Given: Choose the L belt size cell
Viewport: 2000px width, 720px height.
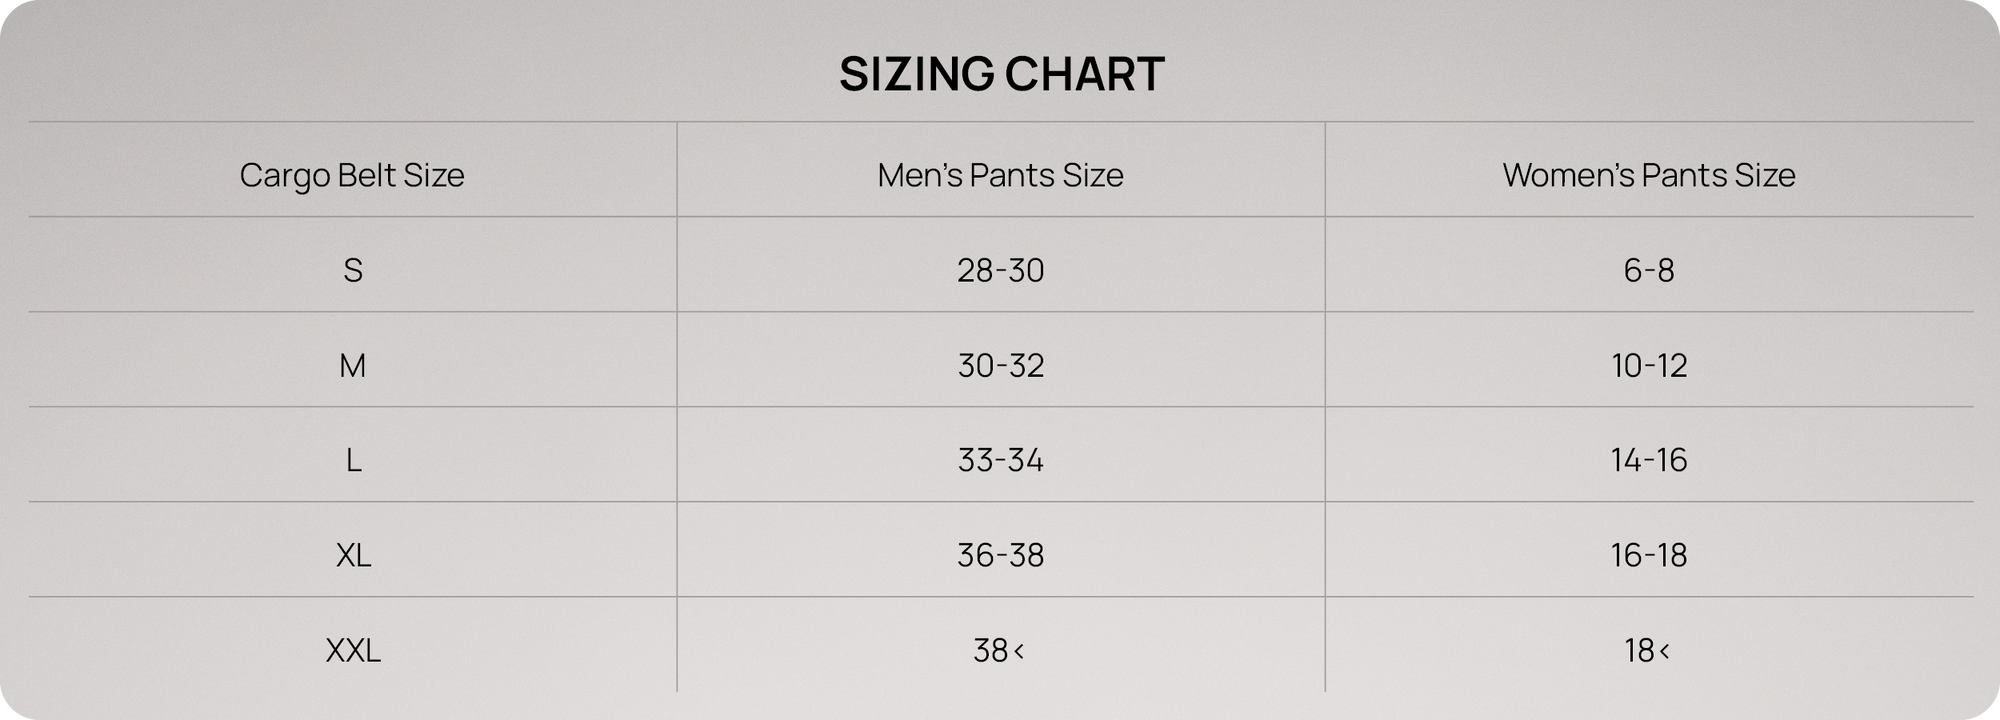Looking at the screenshot, I should coord(353,460).
